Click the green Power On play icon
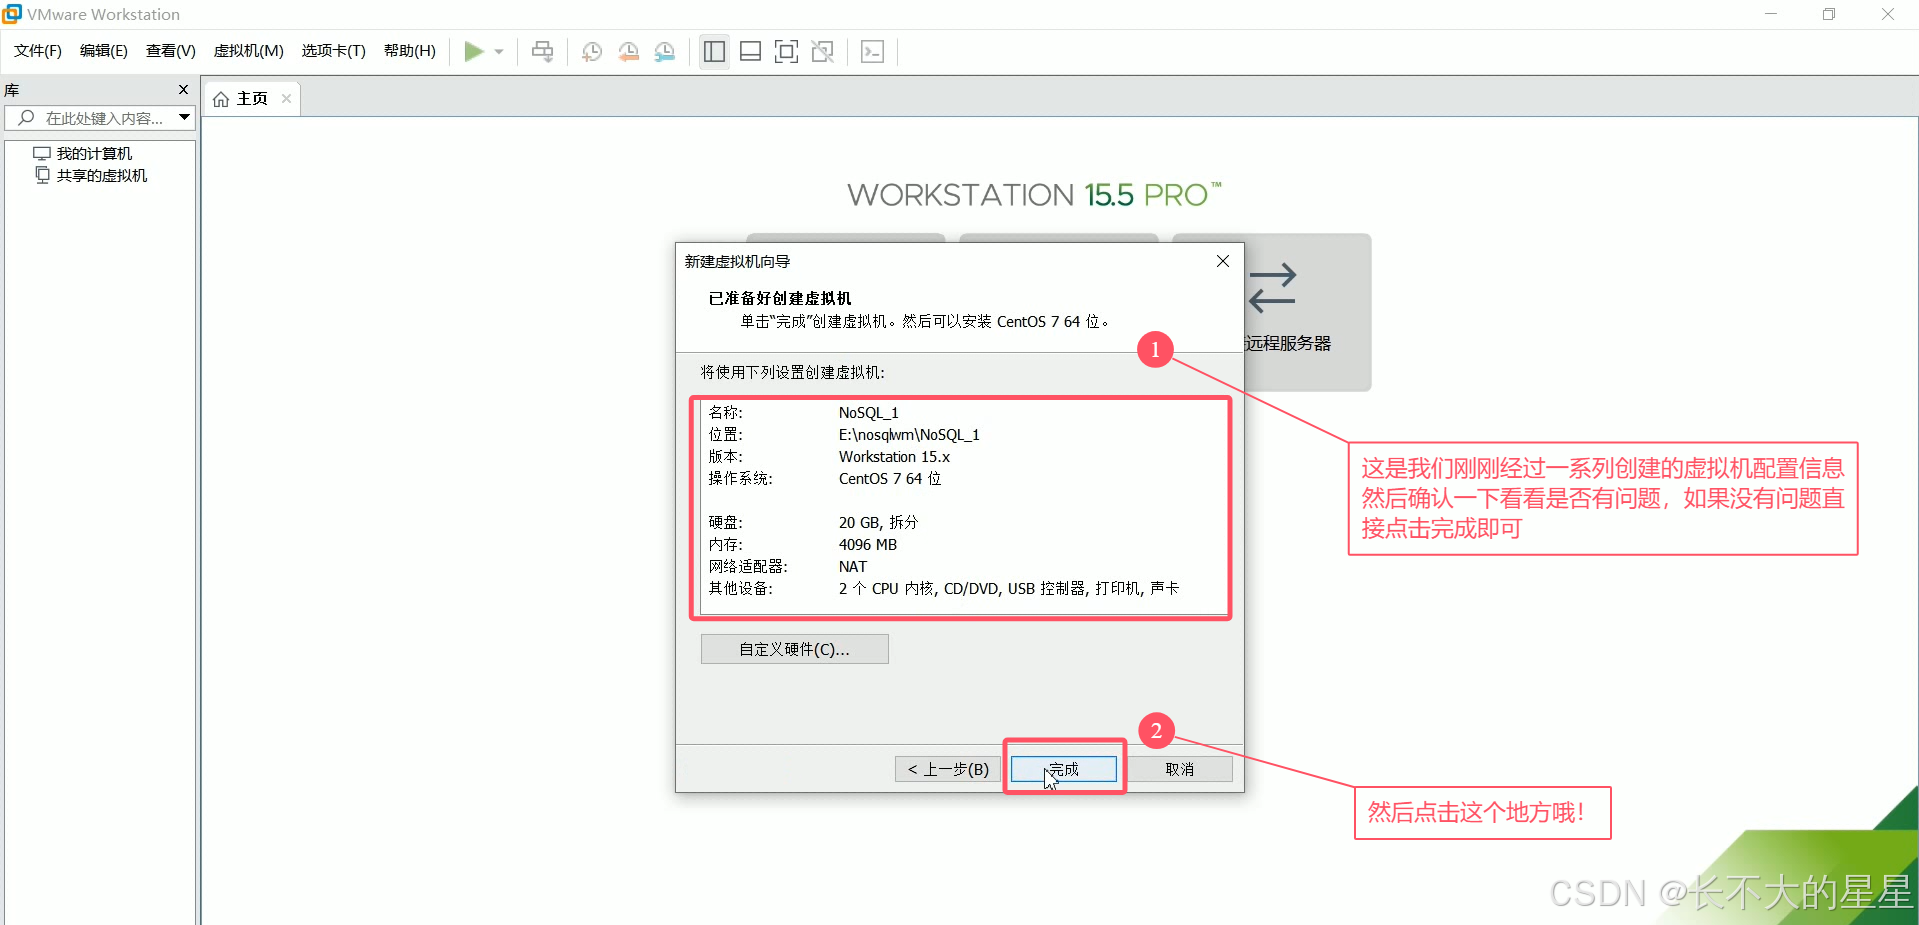 tap(474, 51)
